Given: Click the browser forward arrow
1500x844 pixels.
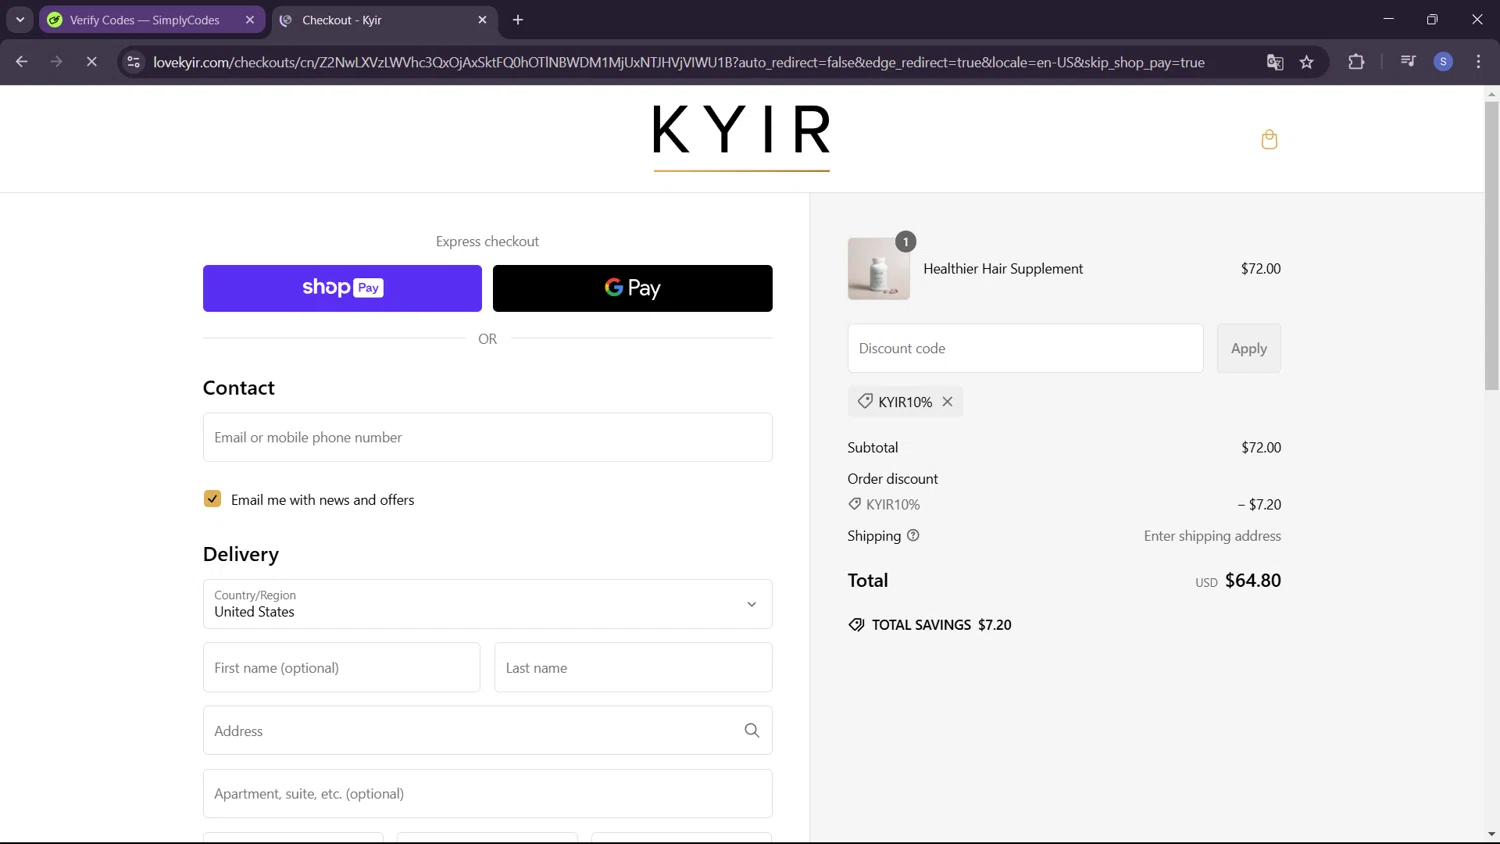Looking at the screenshot, I should [56, 62].
